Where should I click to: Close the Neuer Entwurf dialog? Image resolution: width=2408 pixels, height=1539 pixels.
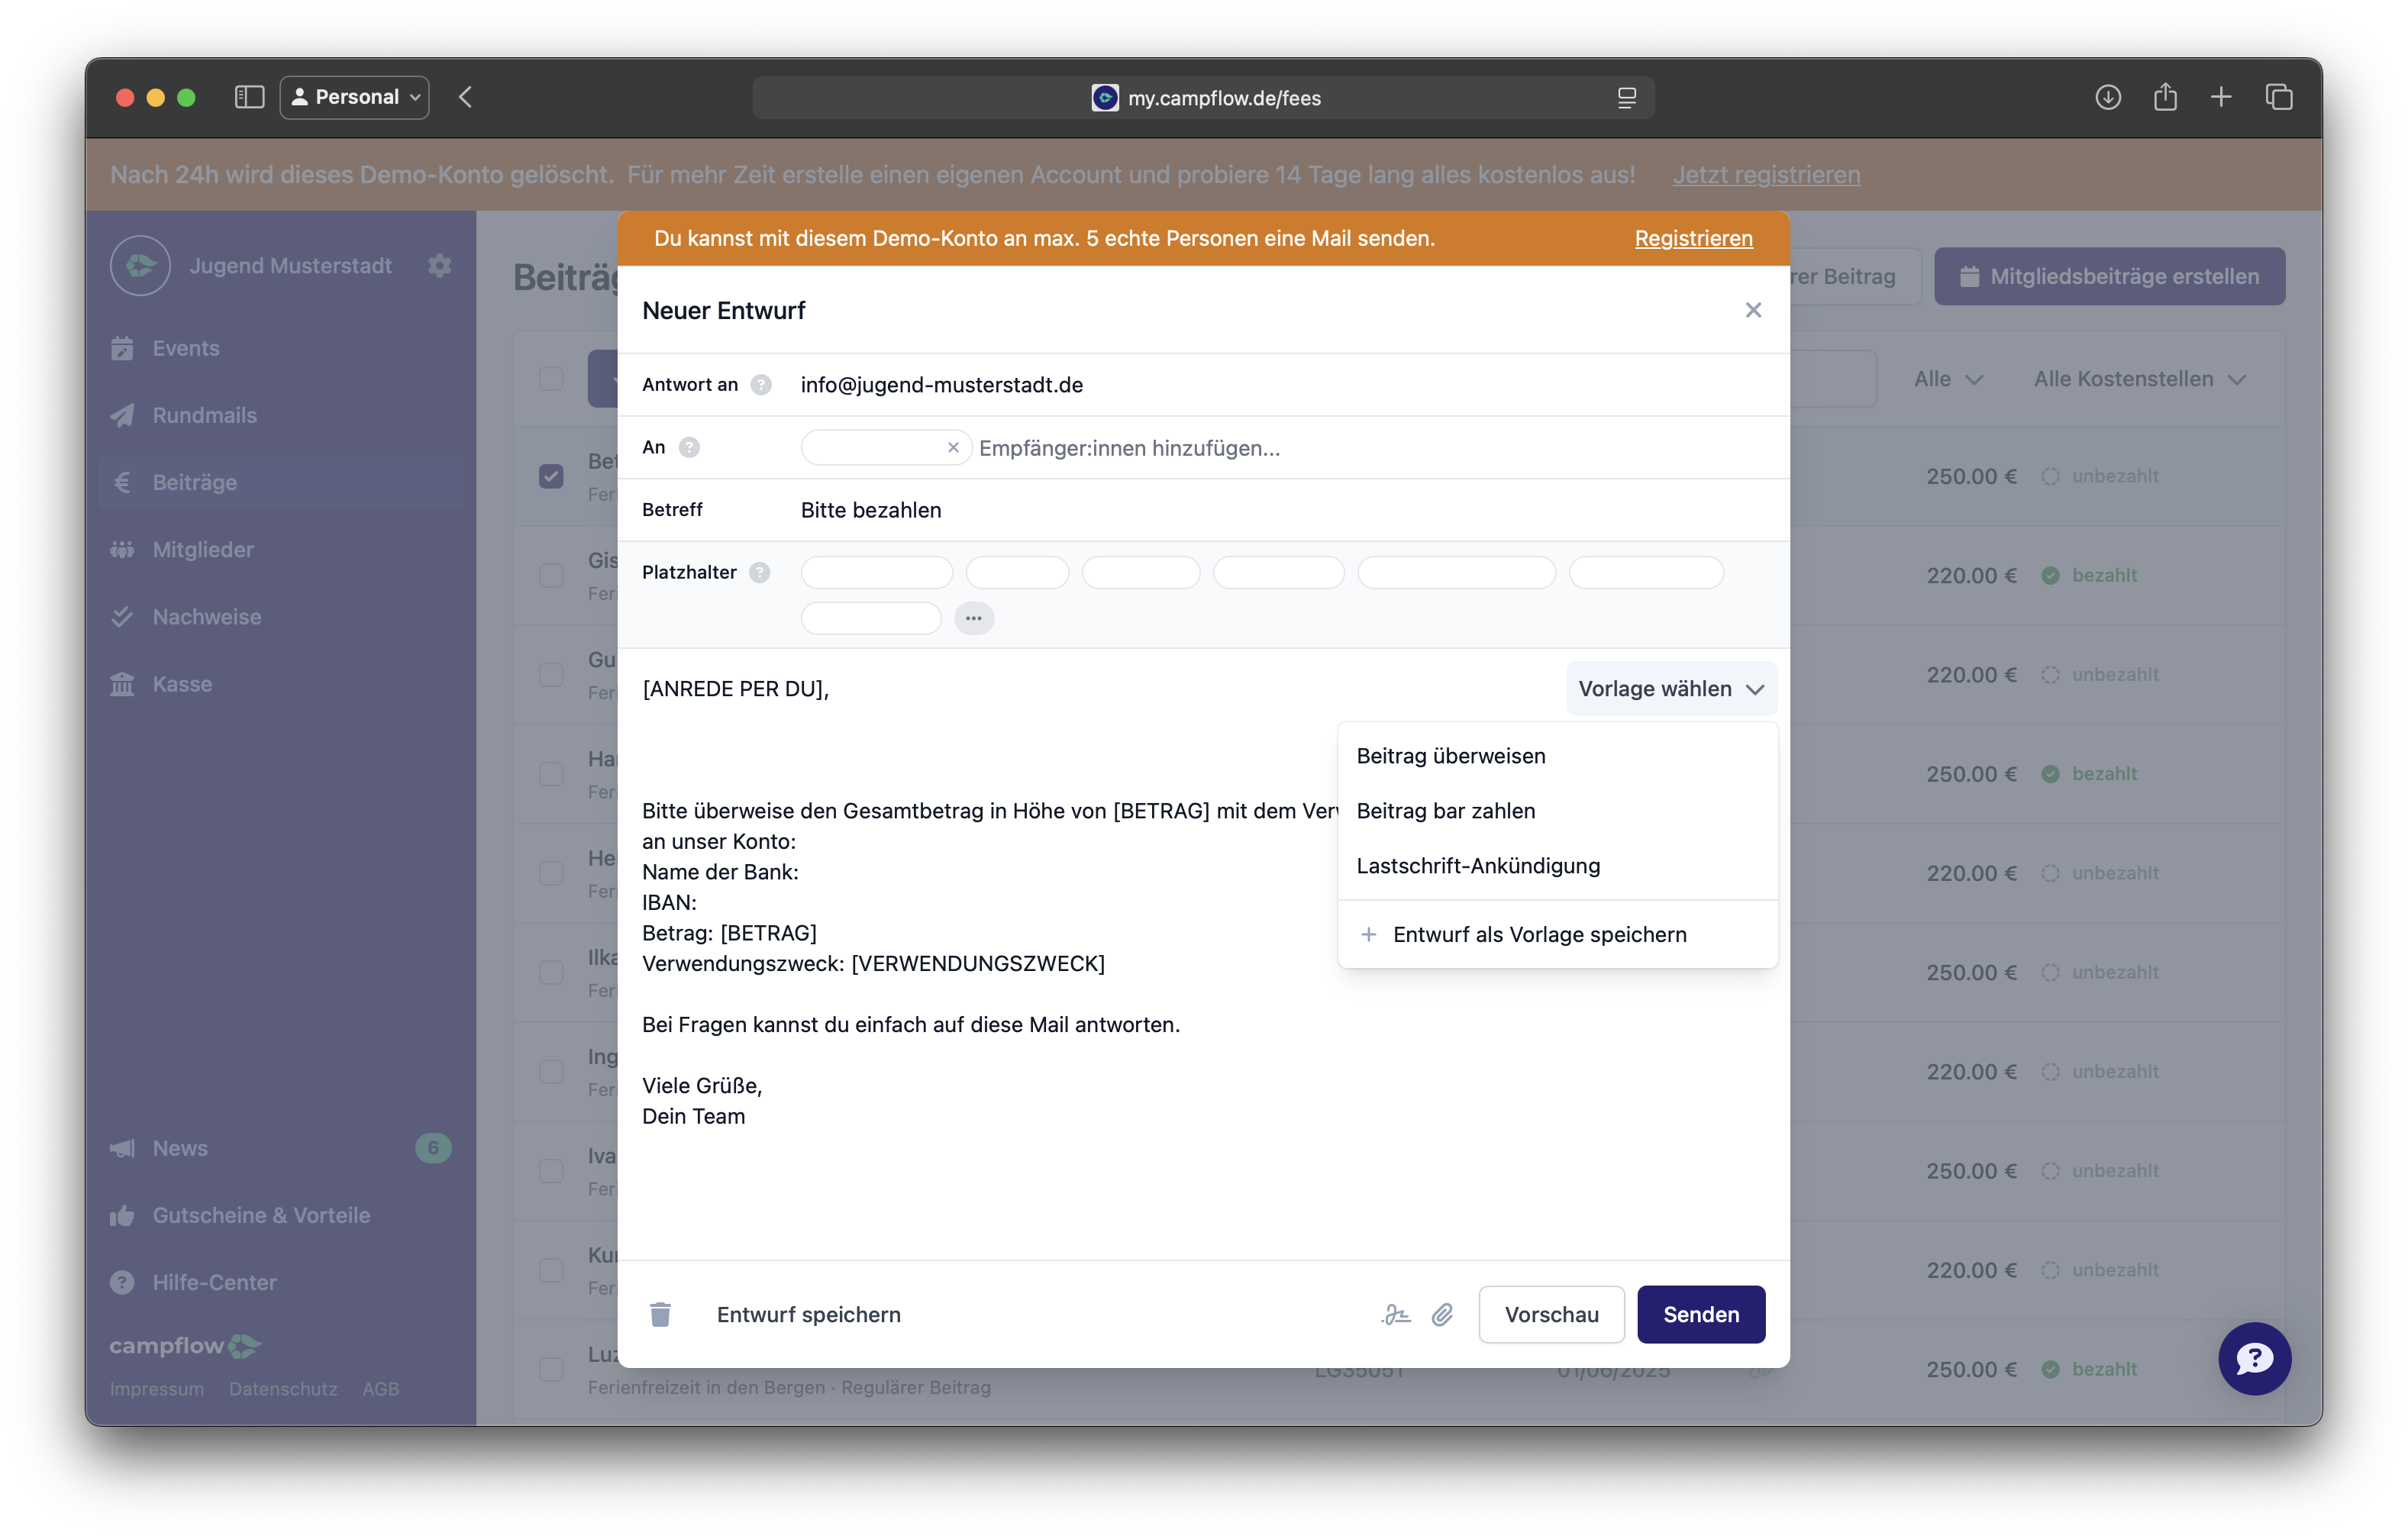coord(1753,310)
